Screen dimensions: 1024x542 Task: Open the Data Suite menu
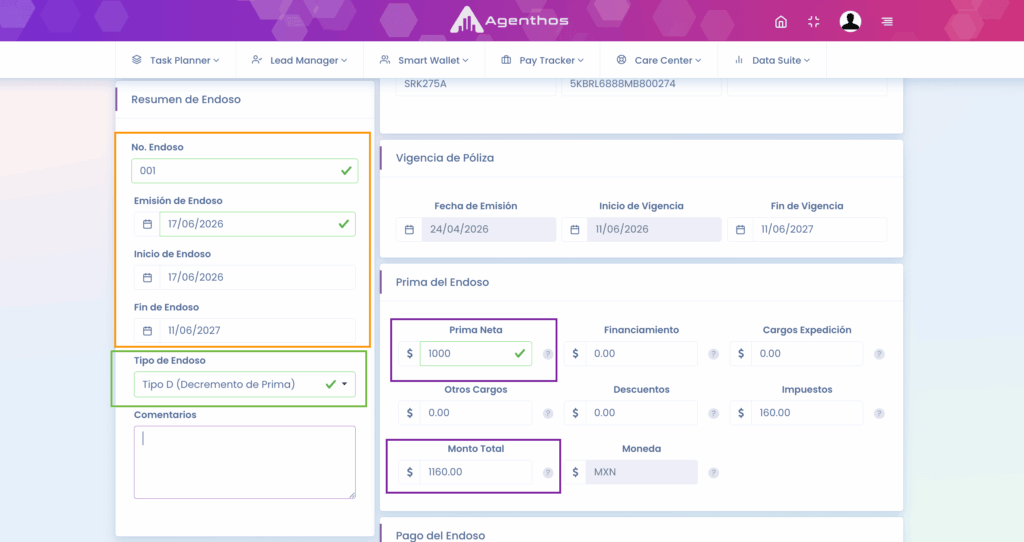tap(772, 60)
